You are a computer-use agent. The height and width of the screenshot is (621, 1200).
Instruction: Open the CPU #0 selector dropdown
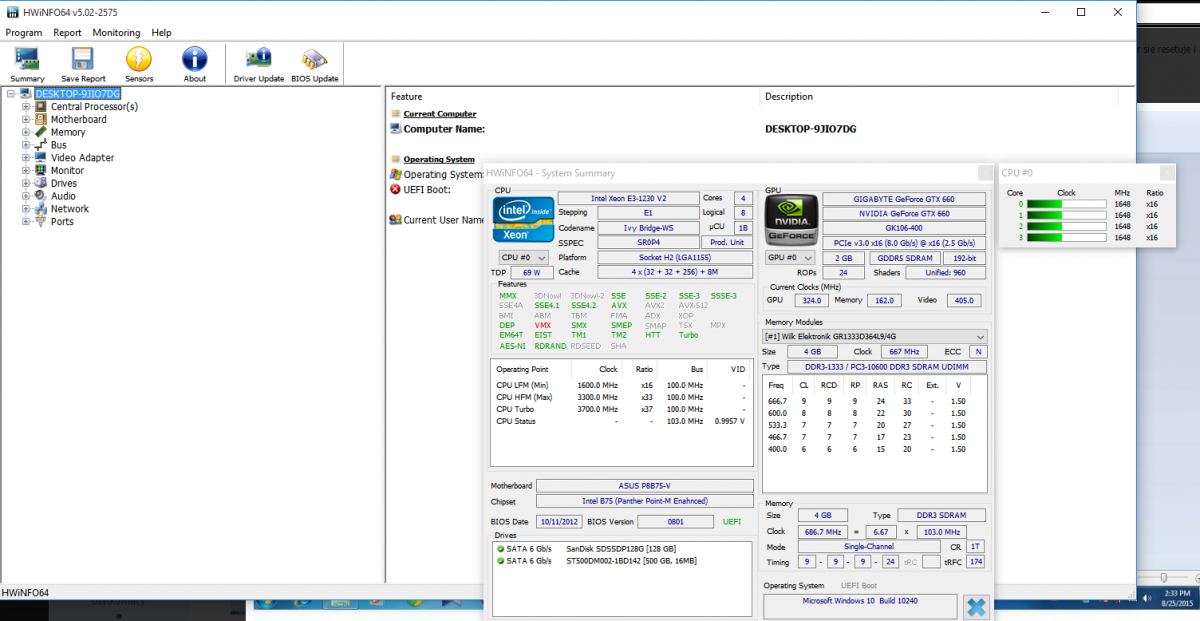coord(523,257)
